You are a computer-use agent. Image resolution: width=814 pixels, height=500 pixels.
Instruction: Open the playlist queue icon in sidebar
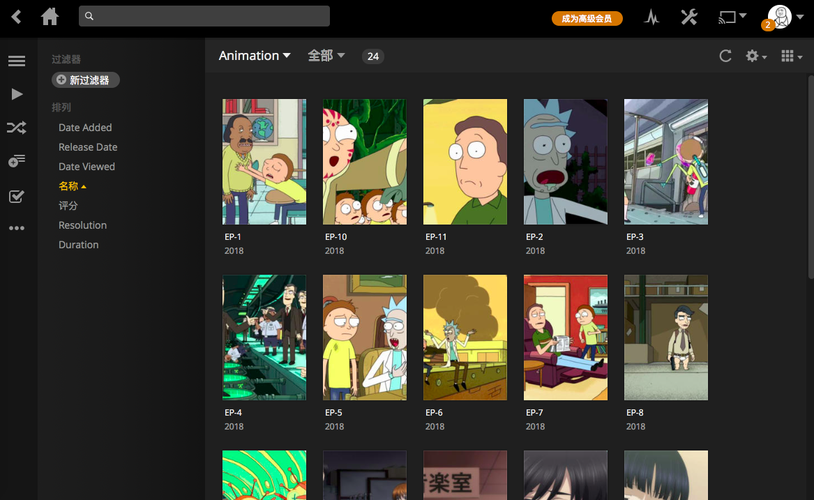tap(16, 161)
